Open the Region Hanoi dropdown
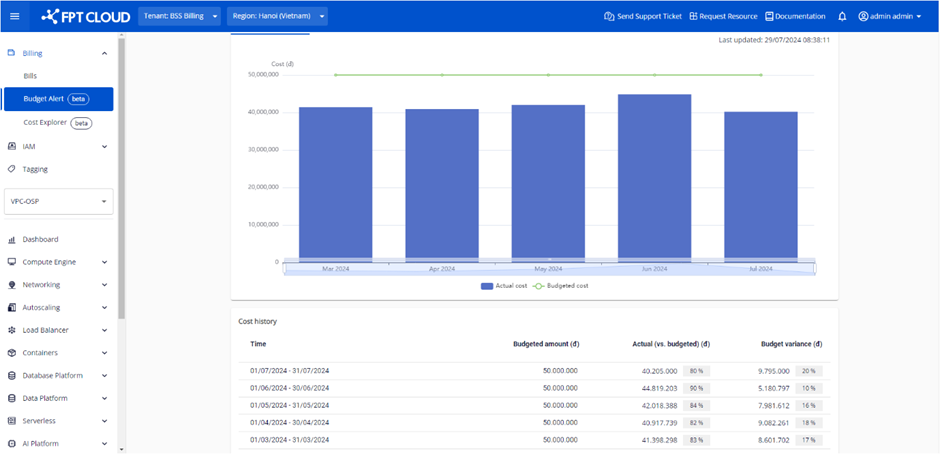This screenshot has width=940, height=454. tap(278, 16)
